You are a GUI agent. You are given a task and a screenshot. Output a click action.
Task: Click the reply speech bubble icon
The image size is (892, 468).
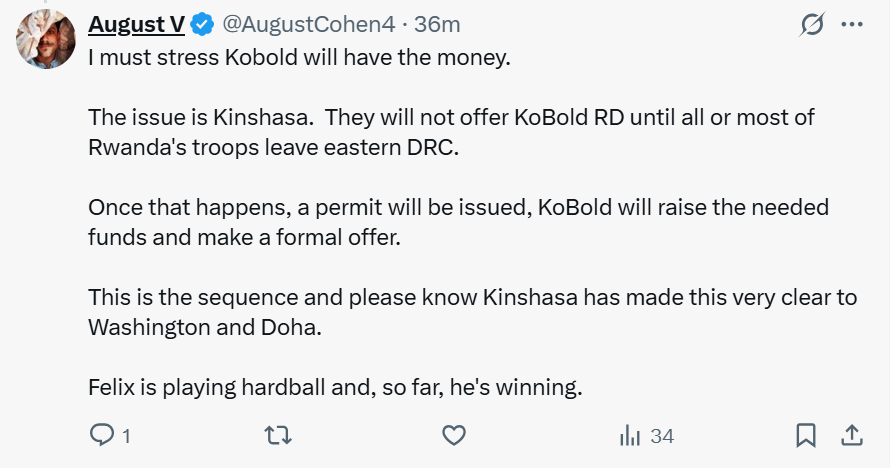tap(102, 435)
